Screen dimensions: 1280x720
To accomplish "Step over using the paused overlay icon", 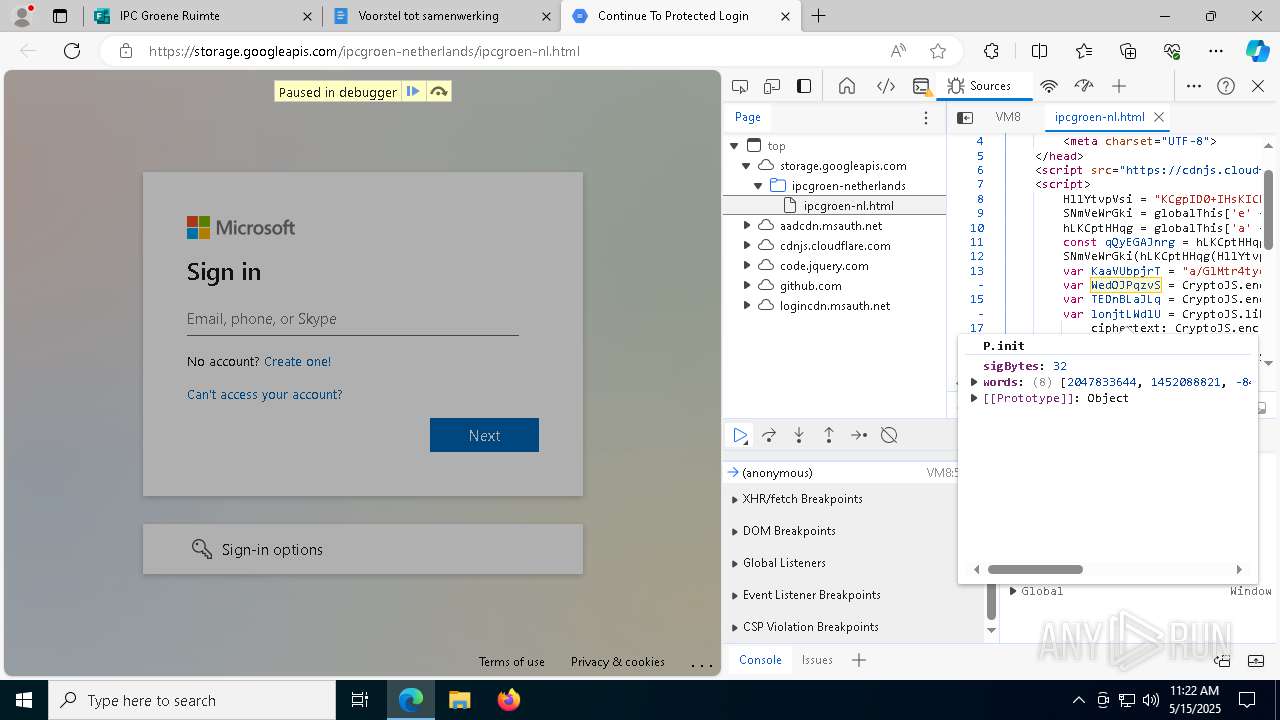I will pos(438,92).
